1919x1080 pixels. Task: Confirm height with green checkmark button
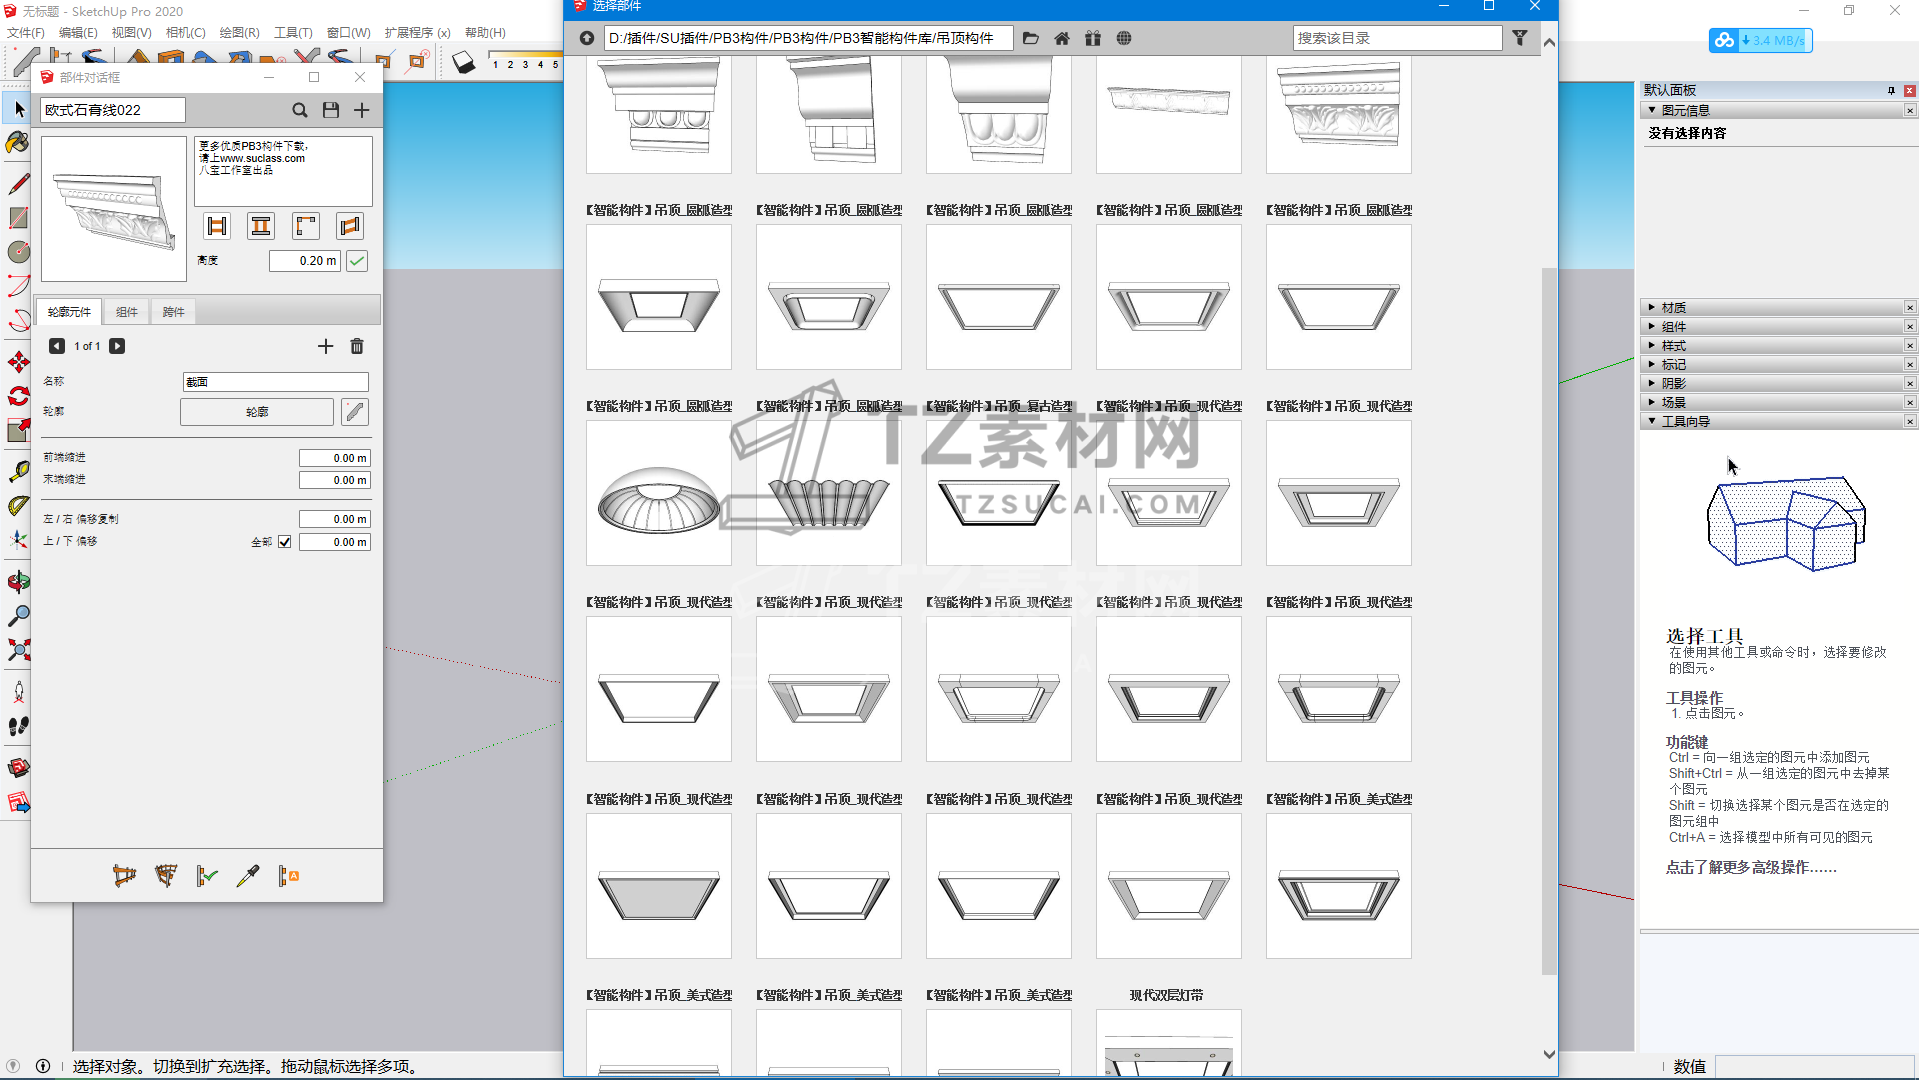[x=357, y=261]
